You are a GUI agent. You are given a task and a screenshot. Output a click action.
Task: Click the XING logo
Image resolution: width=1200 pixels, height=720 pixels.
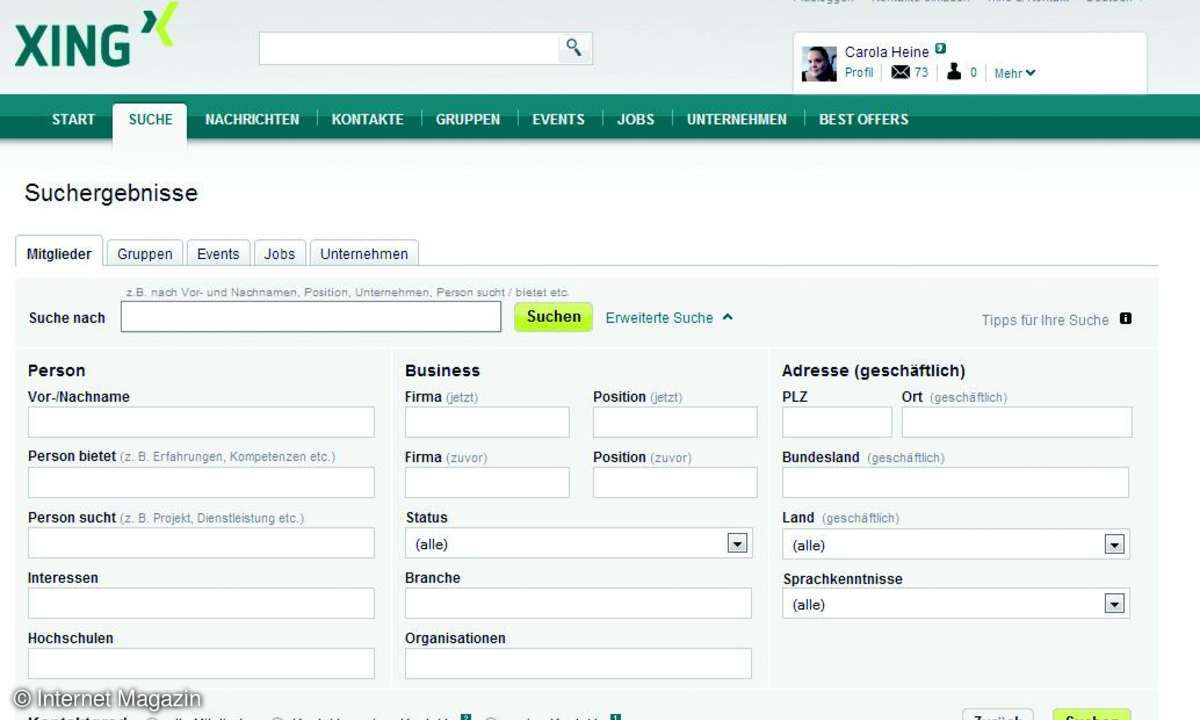(96, 36)
